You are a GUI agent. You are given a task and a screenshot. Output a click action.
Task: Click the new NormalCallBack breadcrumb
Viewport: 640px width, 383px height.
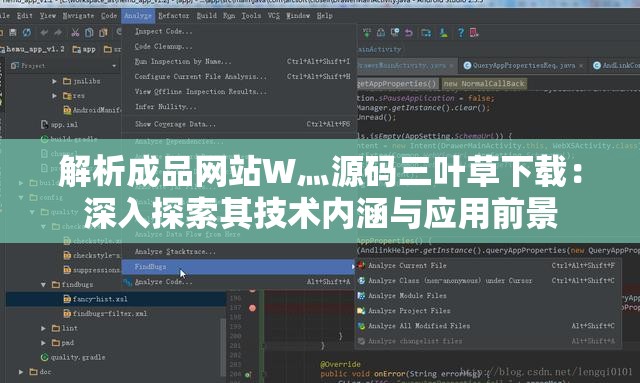pos(484,84)
